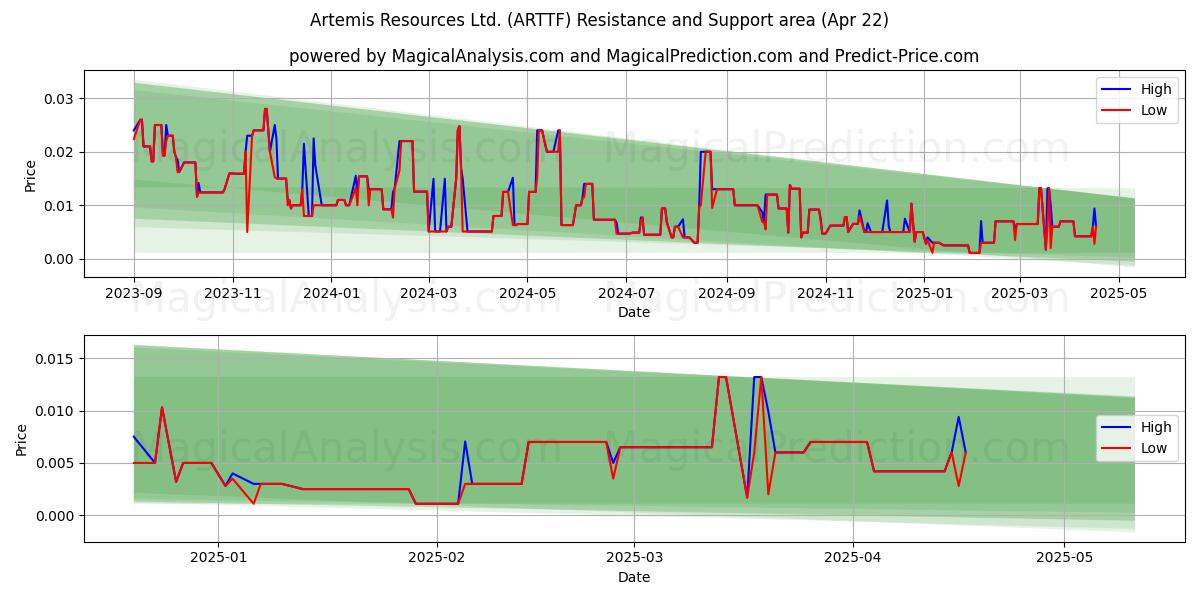The image size is (1200, 600).
Task: Click the 2024-07 tick label on the top chart
Action: 626,293
